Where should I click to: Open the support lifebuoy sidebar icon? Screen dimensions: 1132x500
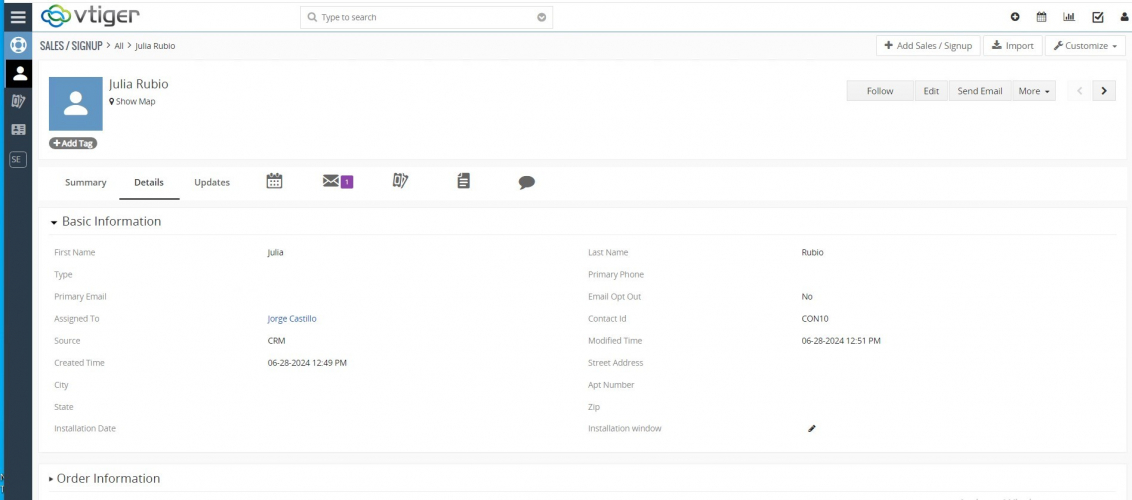[x=18, y=45]
